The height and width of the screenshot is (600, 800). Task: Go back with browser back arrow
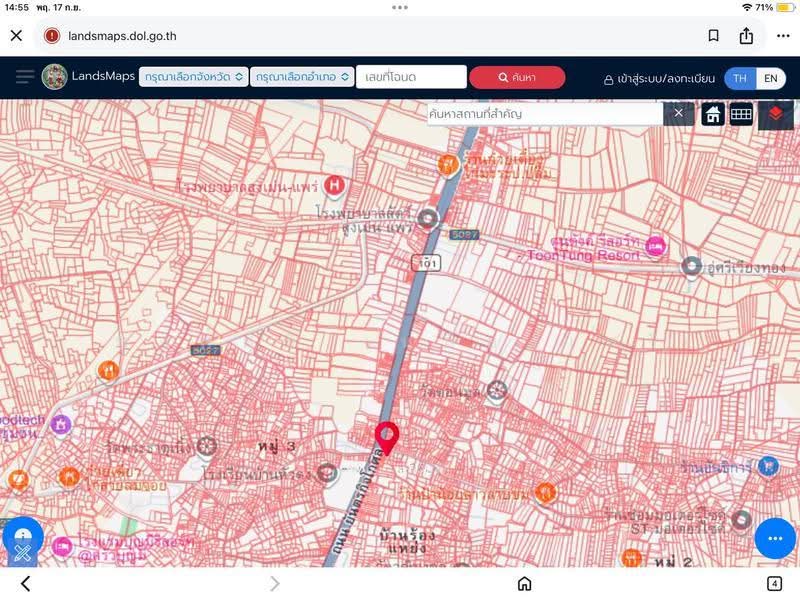click(26, 584)
